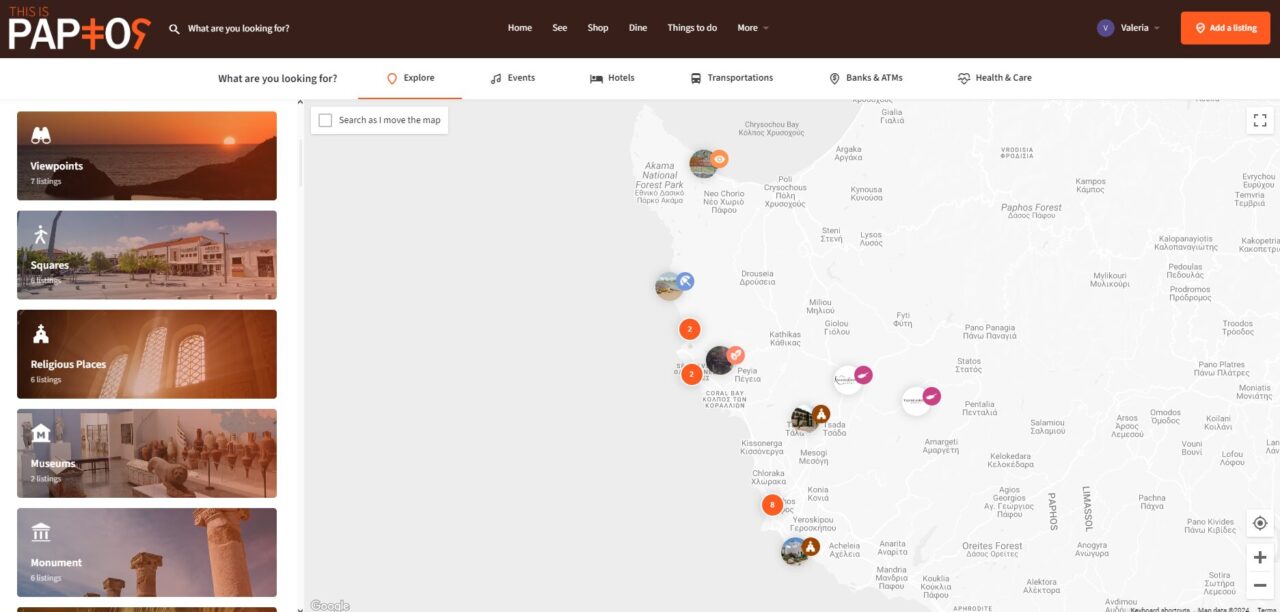Open cluster marker 2 near Coral Bay
This screenshot has width=1280, height=612.
click(x=691, y=375)
